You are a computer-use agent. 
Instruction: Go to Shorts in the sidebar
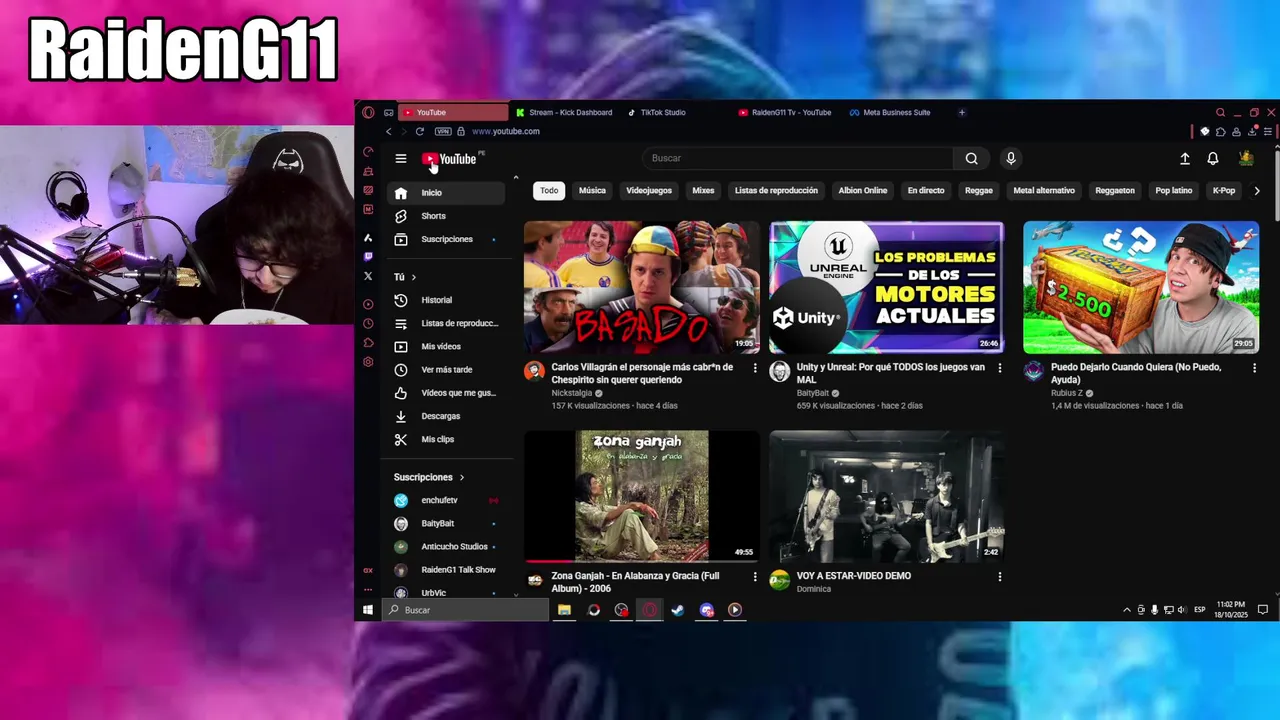pos(446,216)
